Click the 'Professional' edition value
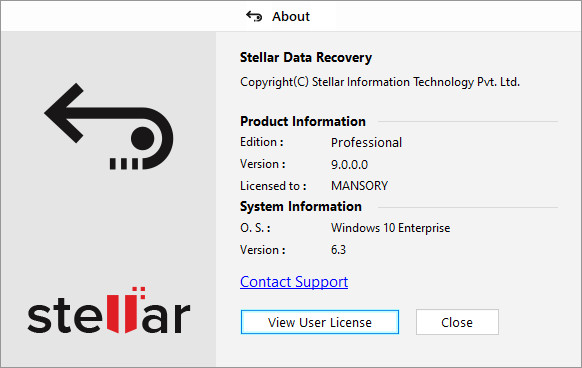 coord(366,143)
